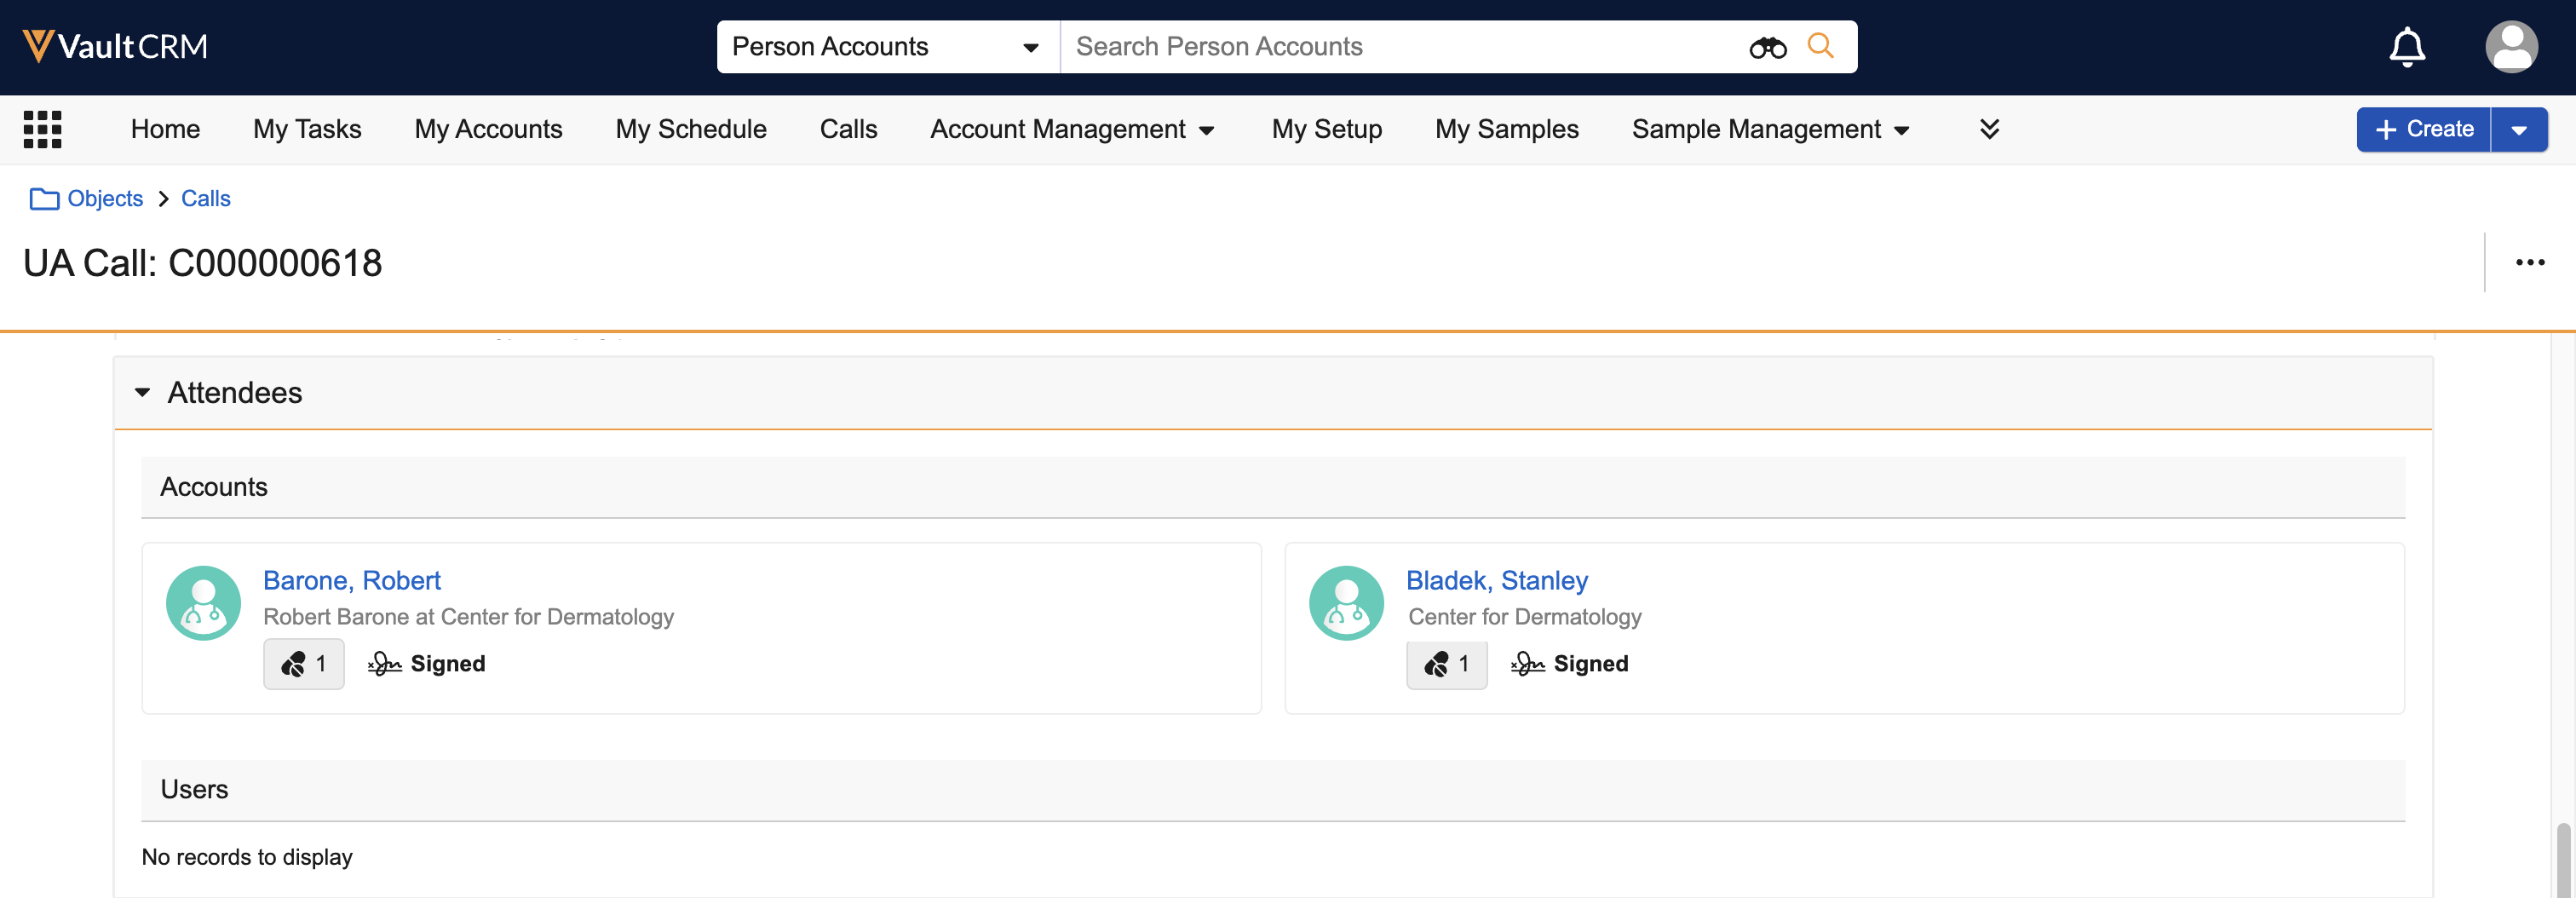Open the Bladek, Stanley account link

click(x=1496, y=580)
